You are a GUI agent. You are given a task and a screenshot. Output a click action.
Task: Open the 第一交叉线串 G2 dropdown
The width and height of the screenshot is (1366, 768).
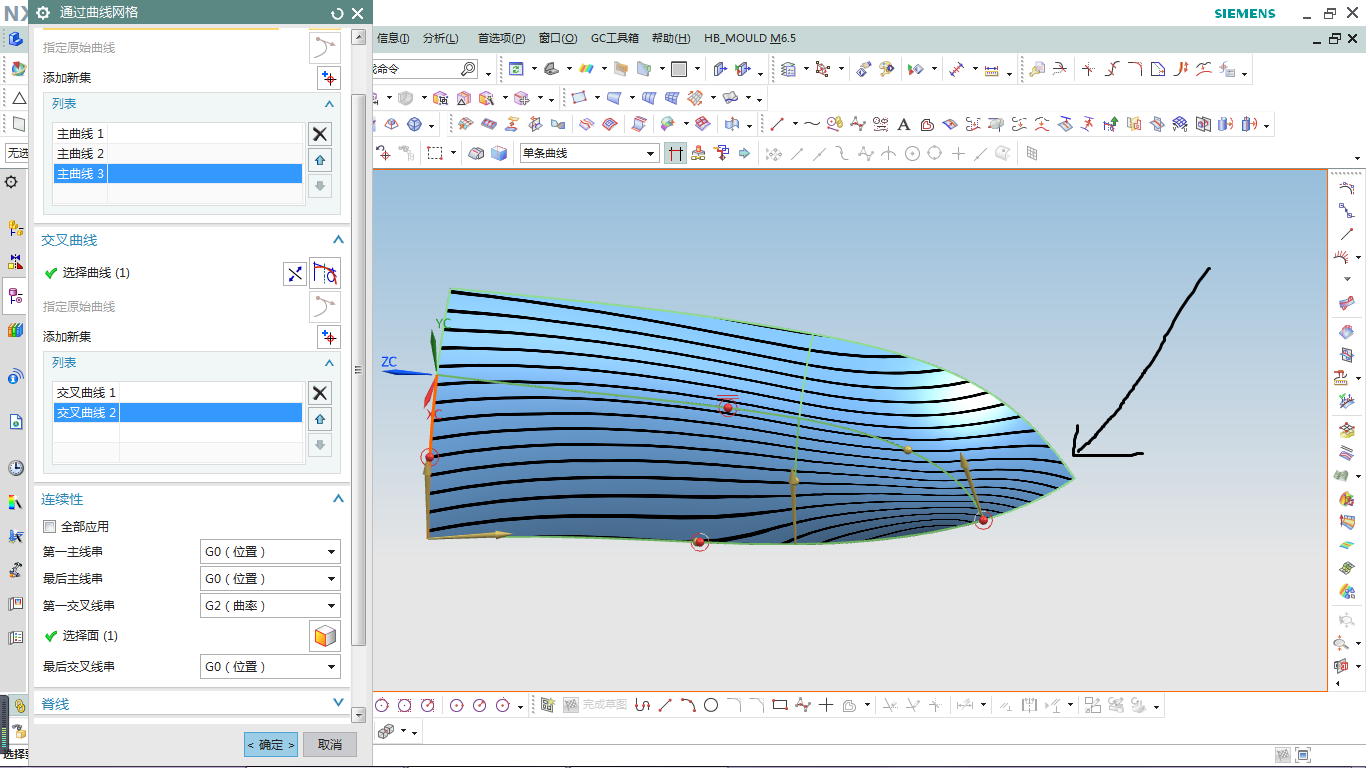(x=270, y=606)
